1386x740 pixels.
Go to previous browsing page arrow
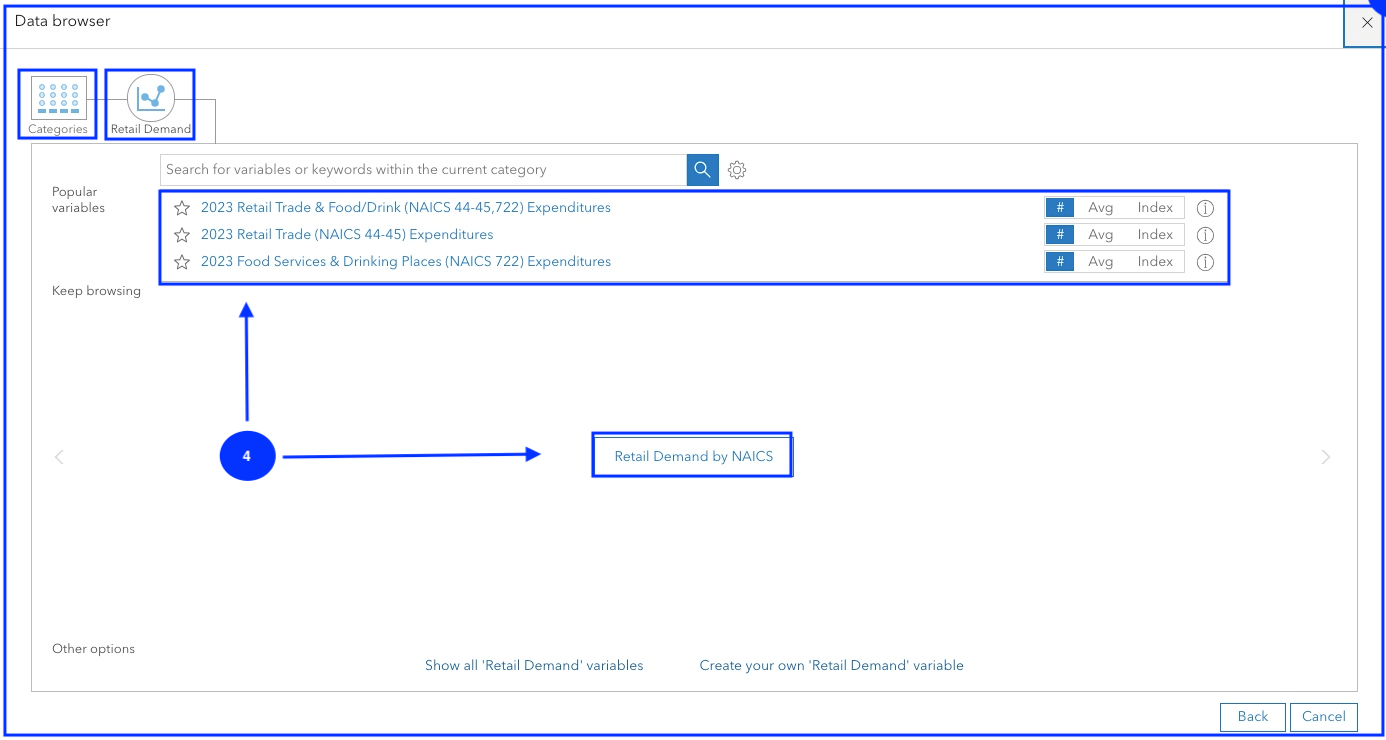59,457
